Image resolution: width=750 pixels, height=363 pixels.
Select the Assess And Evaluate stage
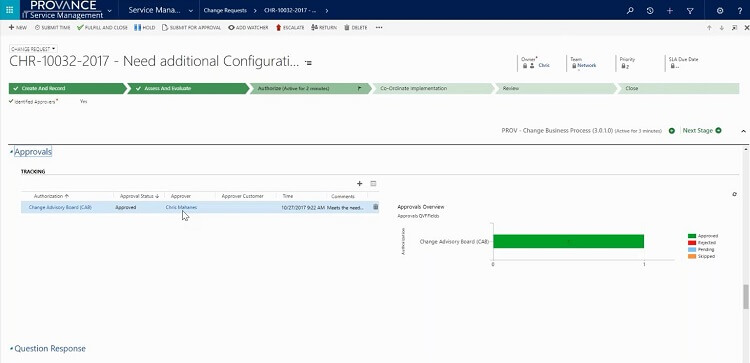pos(188,88)
